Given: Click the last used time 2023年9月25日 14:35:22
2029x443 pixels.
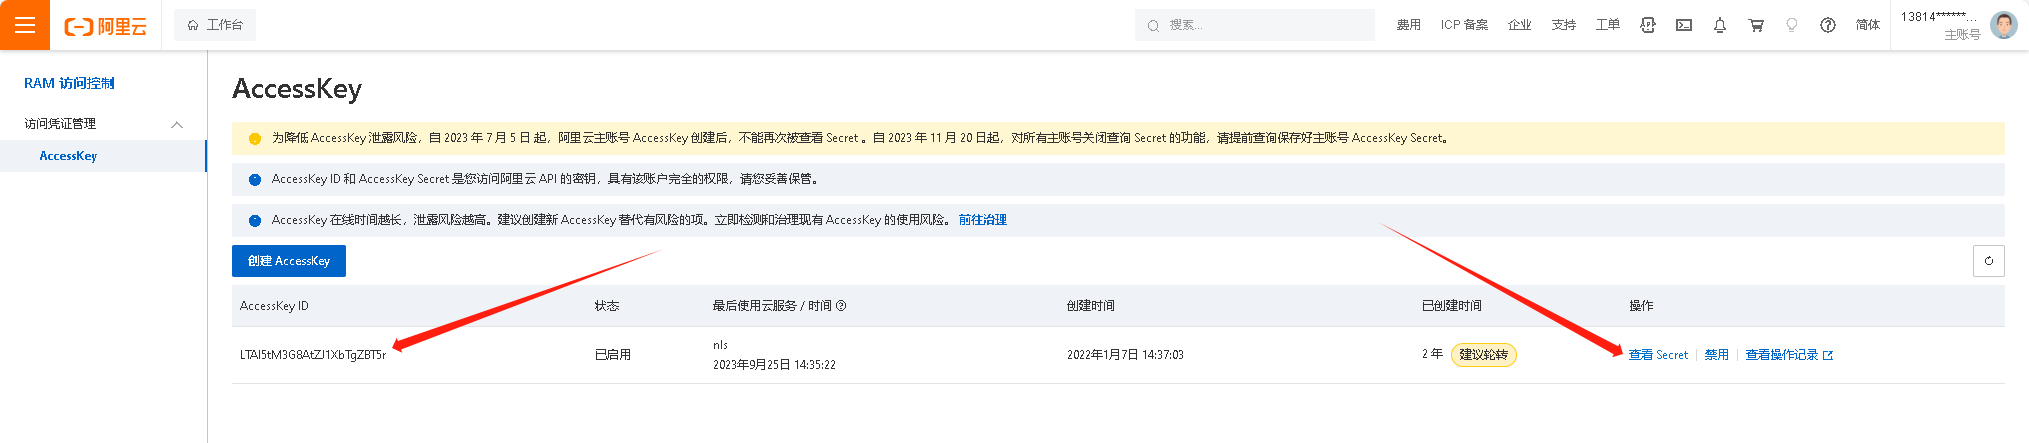Looking at the screenshot, I should (774, 365).
